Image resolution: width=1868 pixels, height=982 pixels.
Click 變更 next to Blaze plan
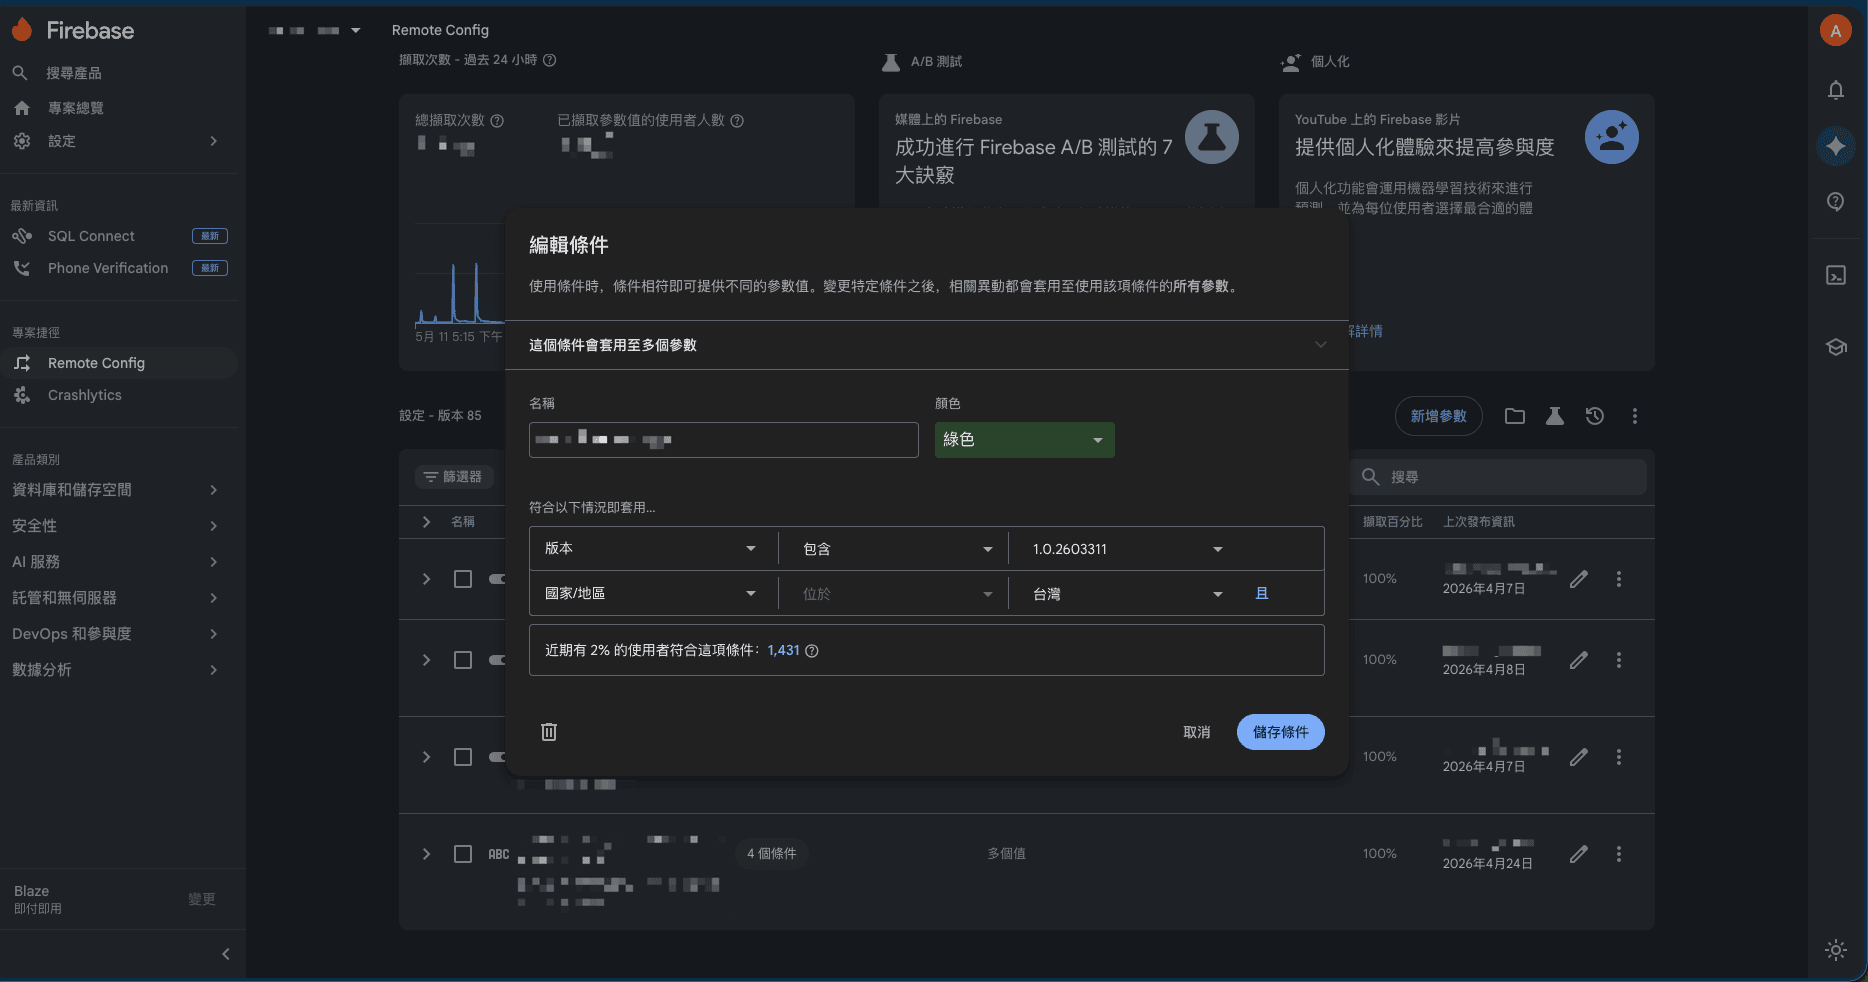(x=202, y=899)
